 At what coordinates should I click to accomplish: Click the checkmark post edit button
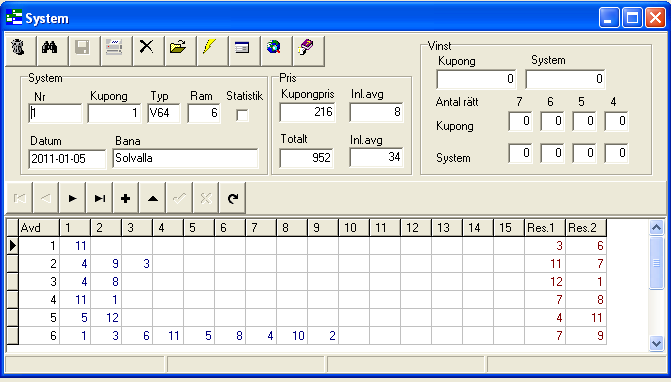(179, 198)
